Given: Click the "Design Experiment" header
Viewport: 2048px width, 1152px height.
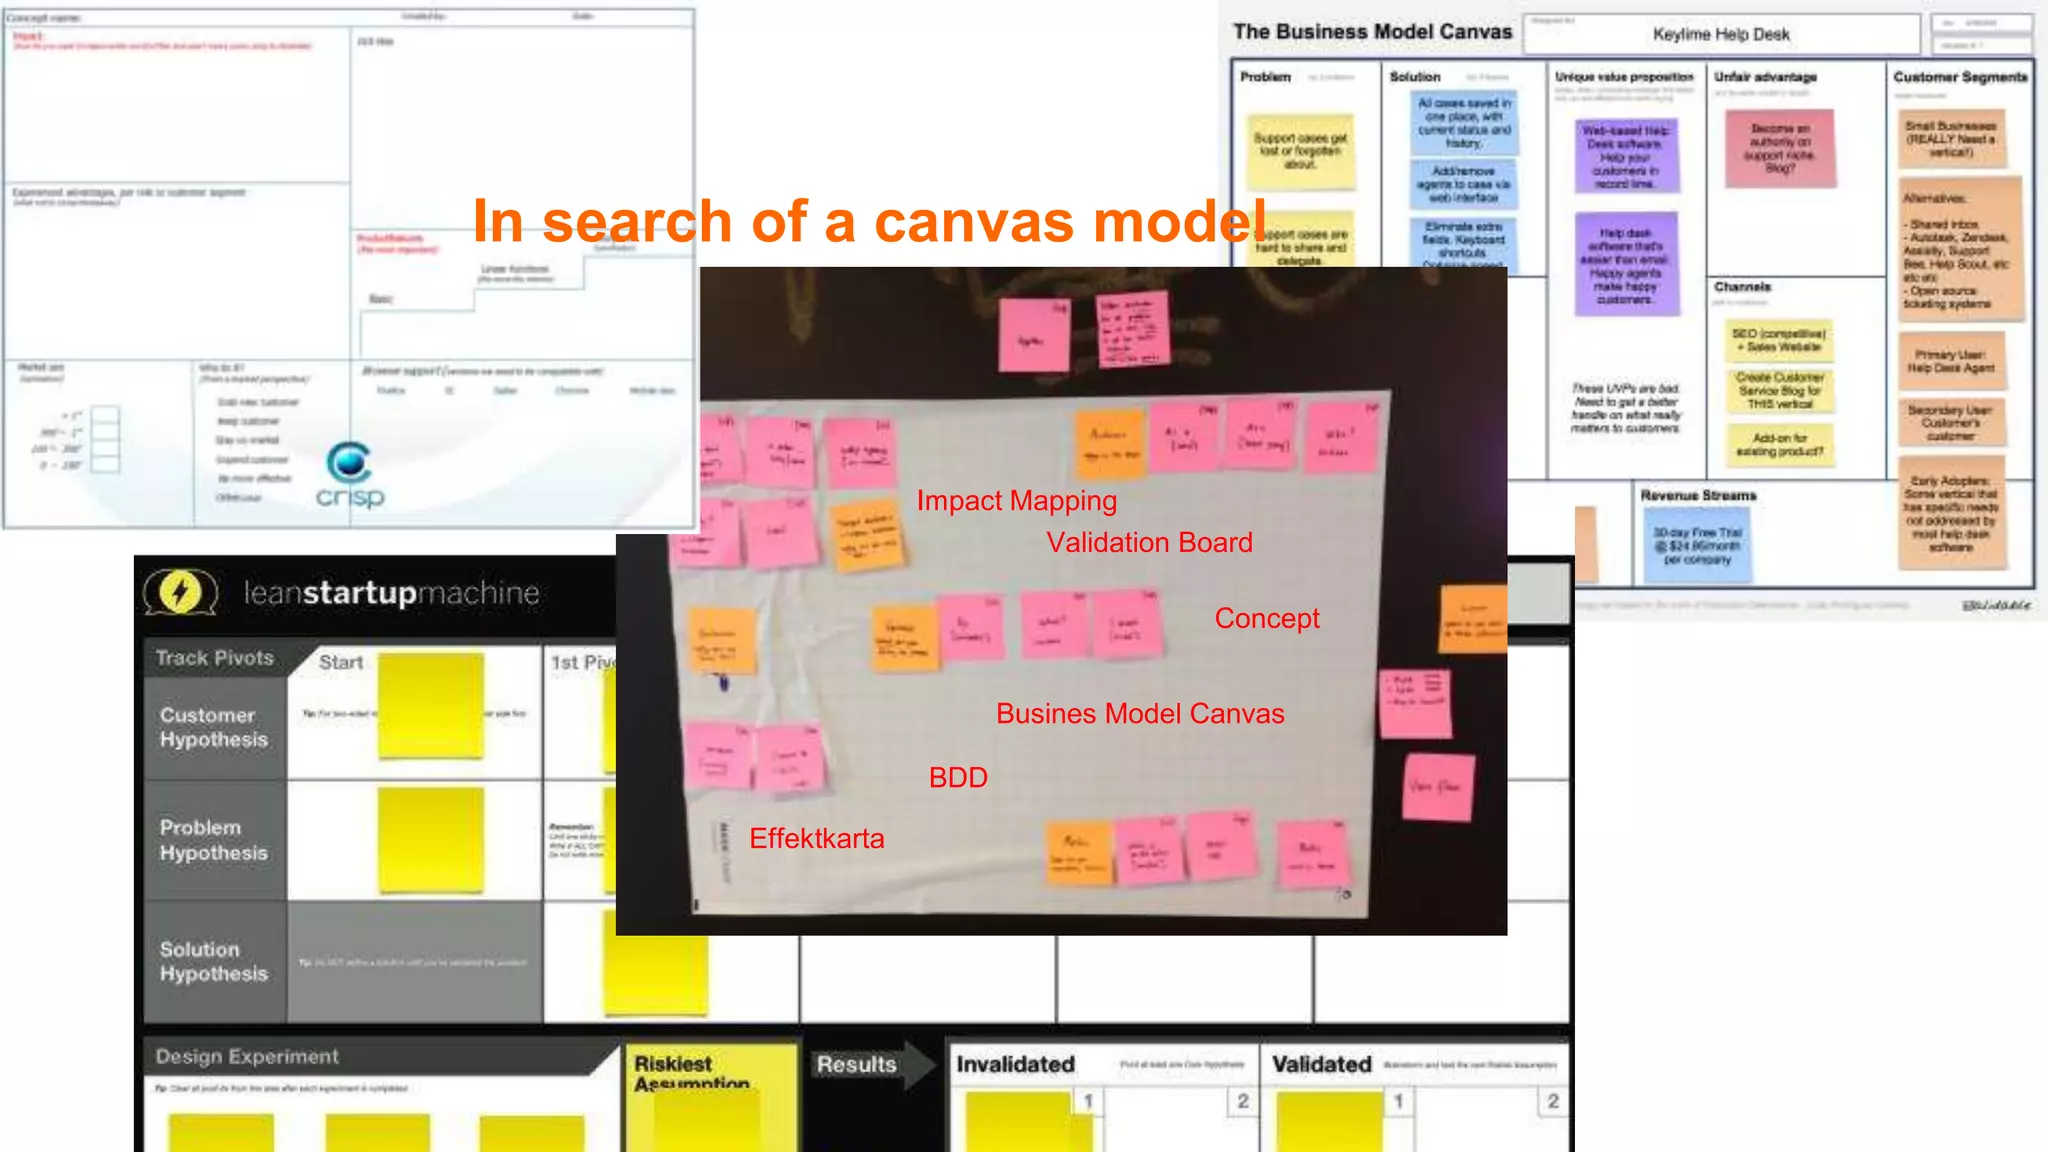Looking at the screenshot, I should 247,1056.
